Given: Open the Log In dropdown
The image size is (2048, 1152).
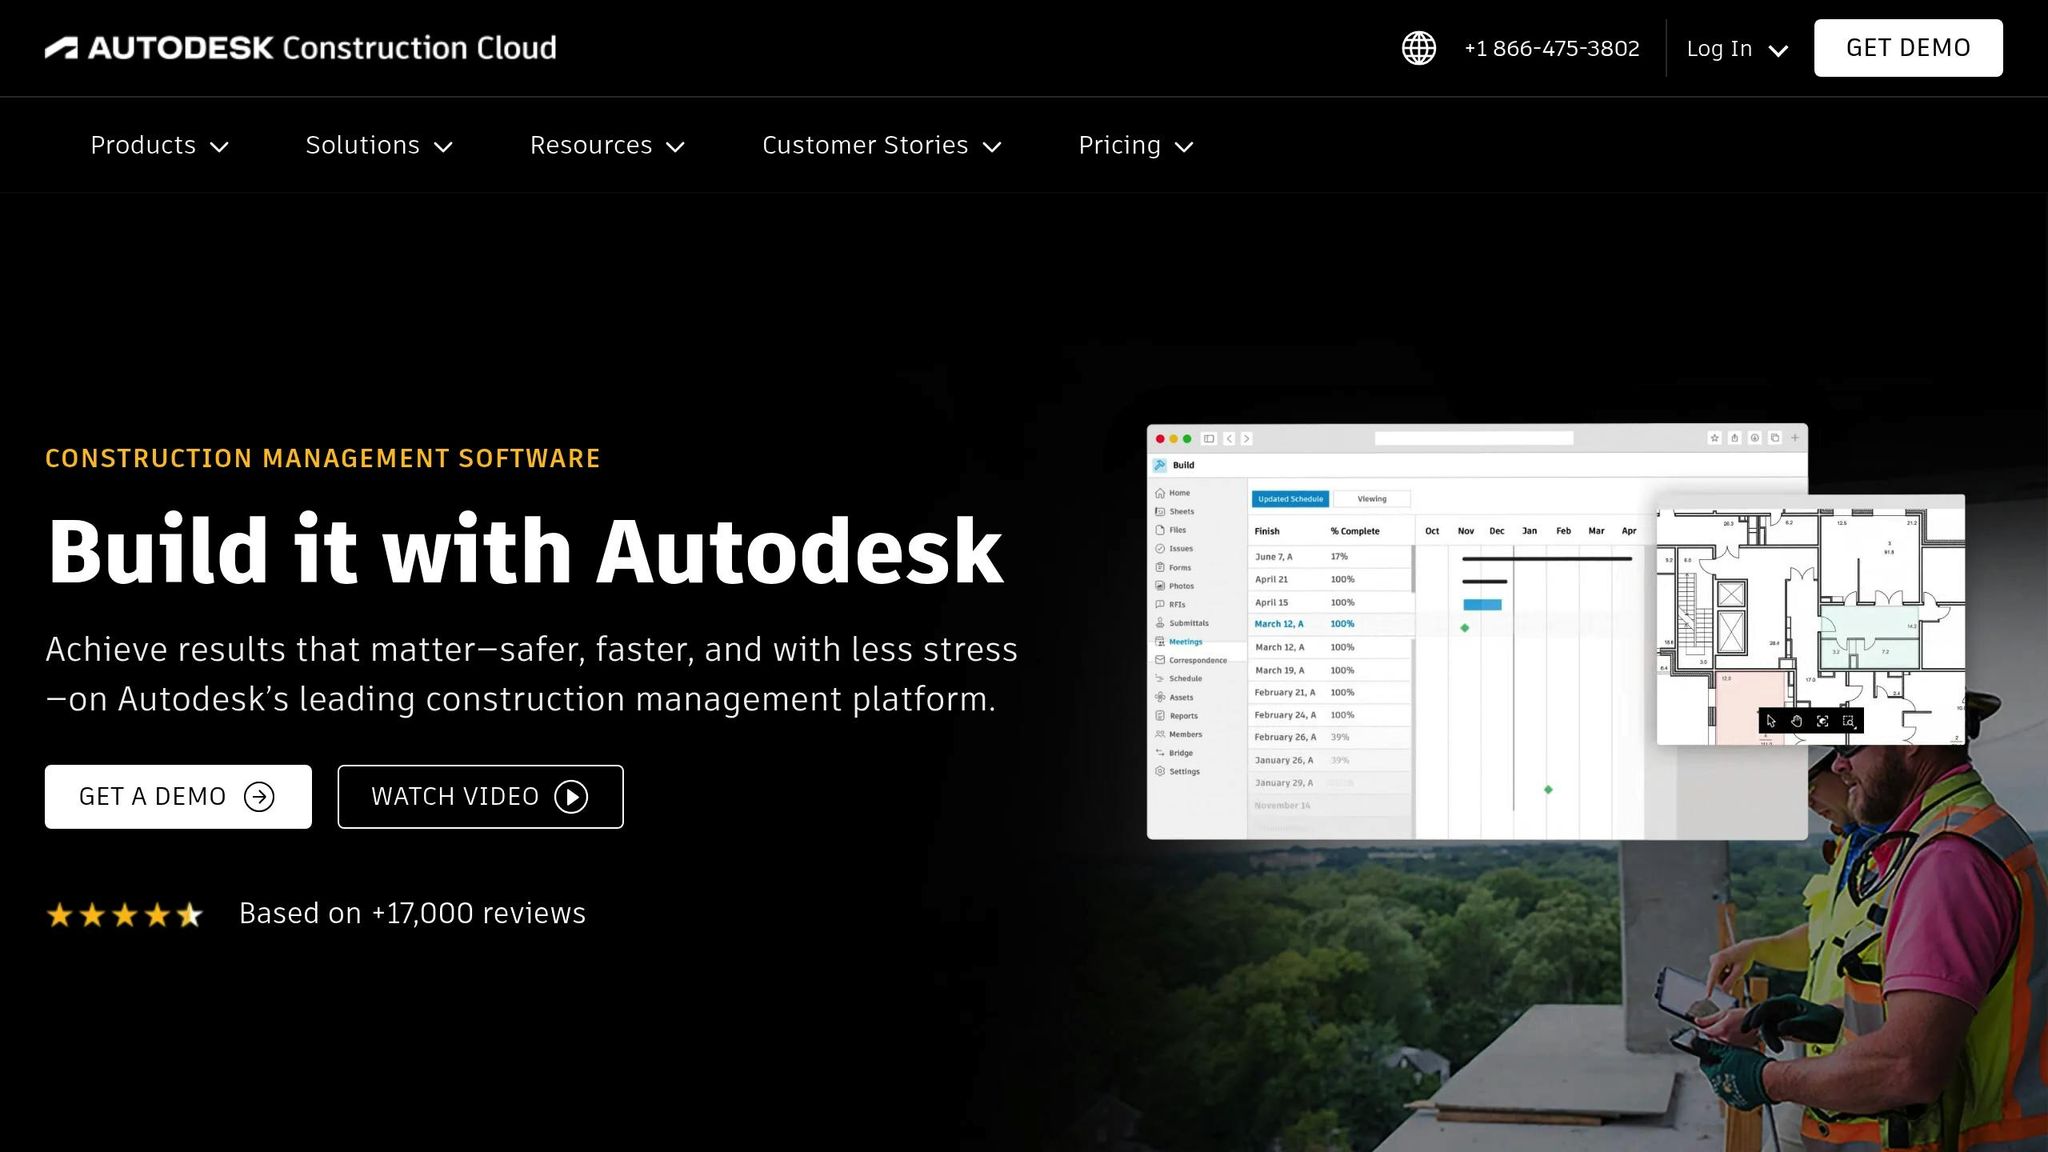Looking at the screenshot, I should pos(1737,48).
